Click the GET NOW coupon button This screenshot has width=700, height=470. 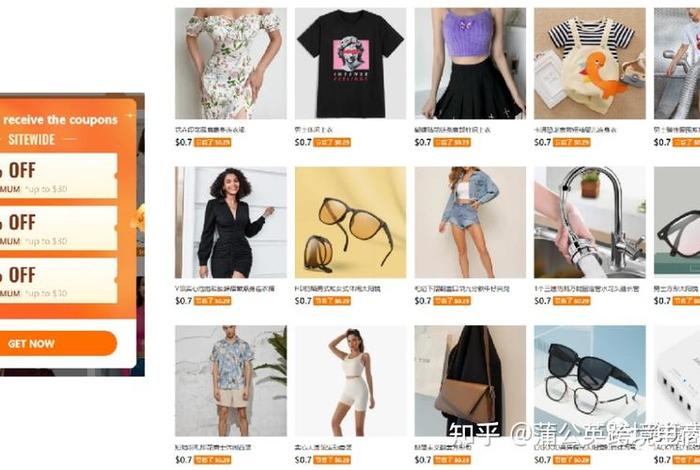(x=58, y=343)
